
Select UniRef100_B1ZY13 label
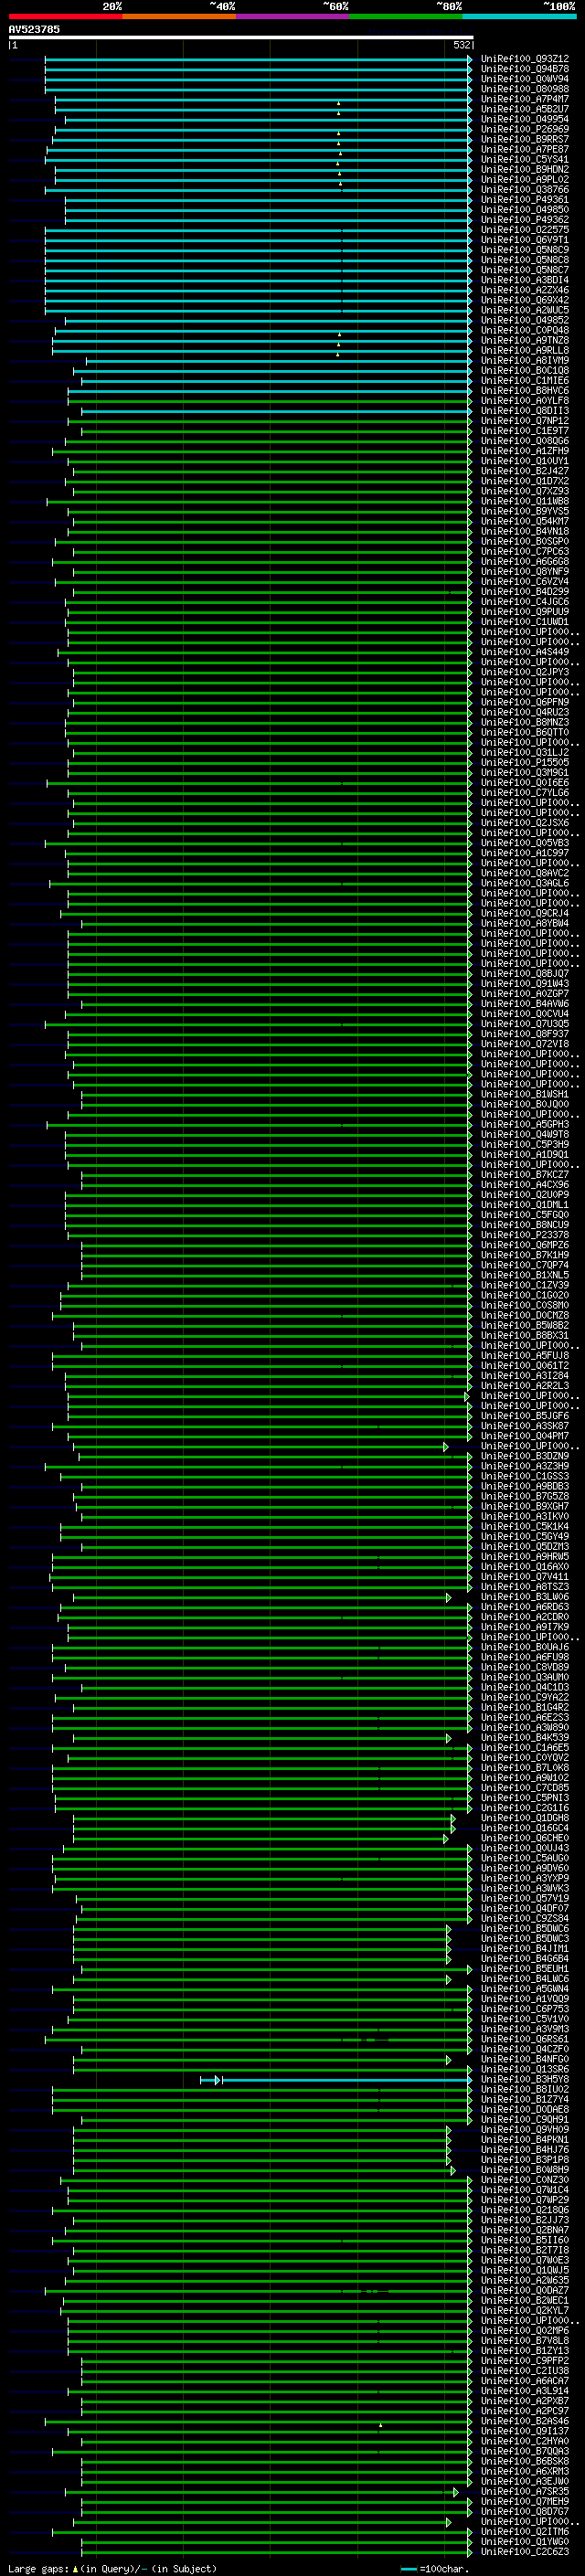(x=525, y=2351)
